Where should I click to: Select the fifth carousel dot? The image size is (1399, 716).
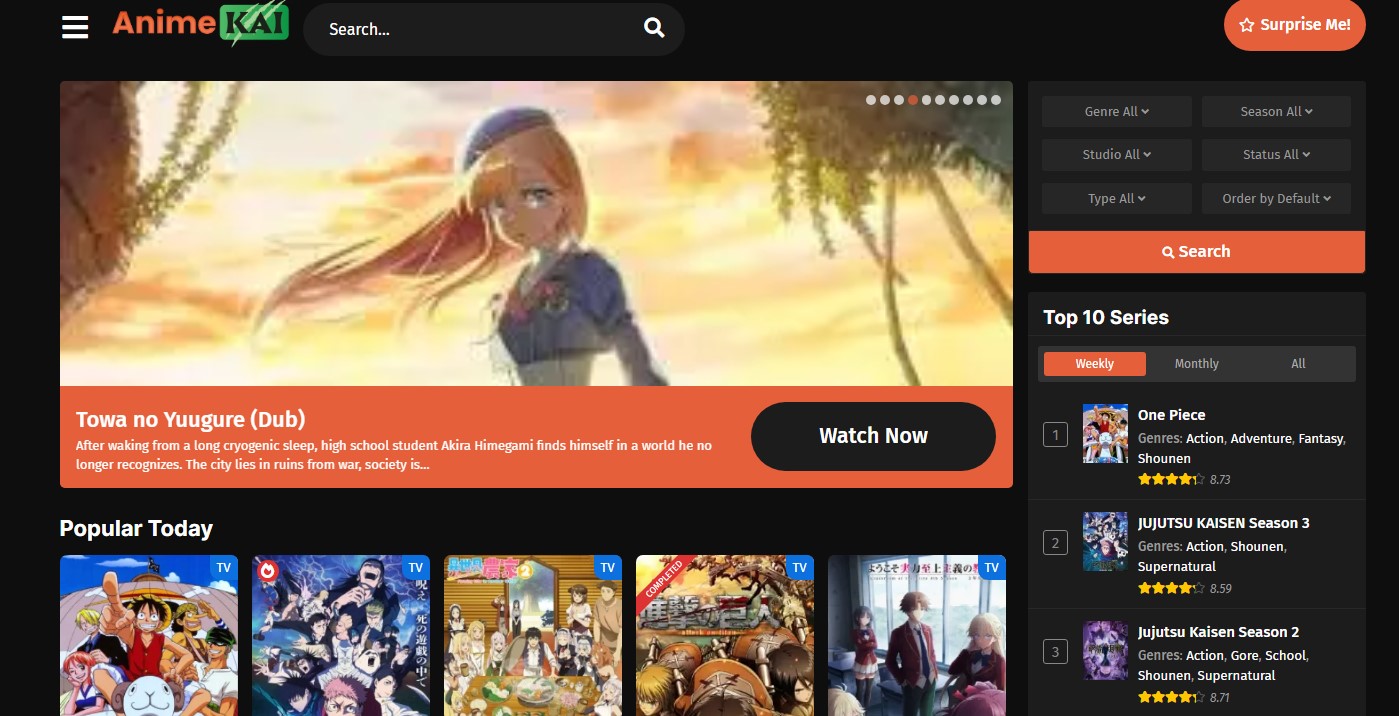(x=927, y=100)
